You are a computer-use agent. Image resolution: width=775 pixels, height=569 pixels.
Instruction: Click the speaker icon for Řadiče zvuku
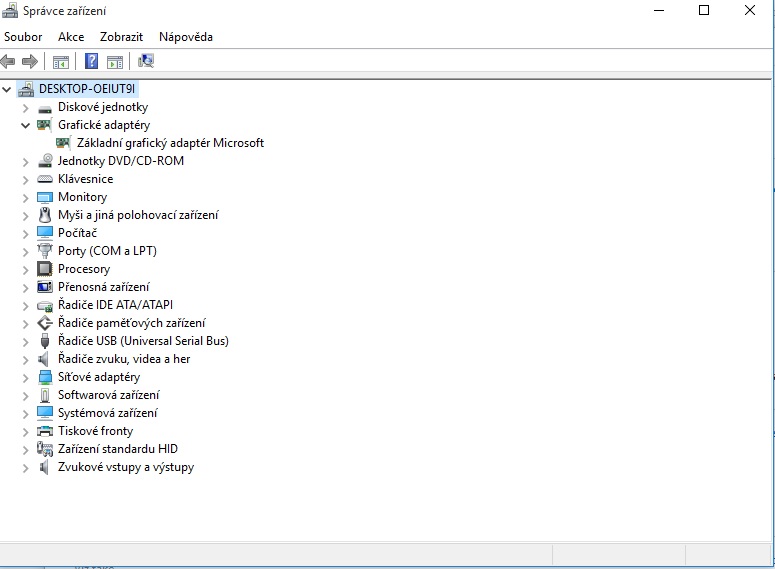point(44,359)
